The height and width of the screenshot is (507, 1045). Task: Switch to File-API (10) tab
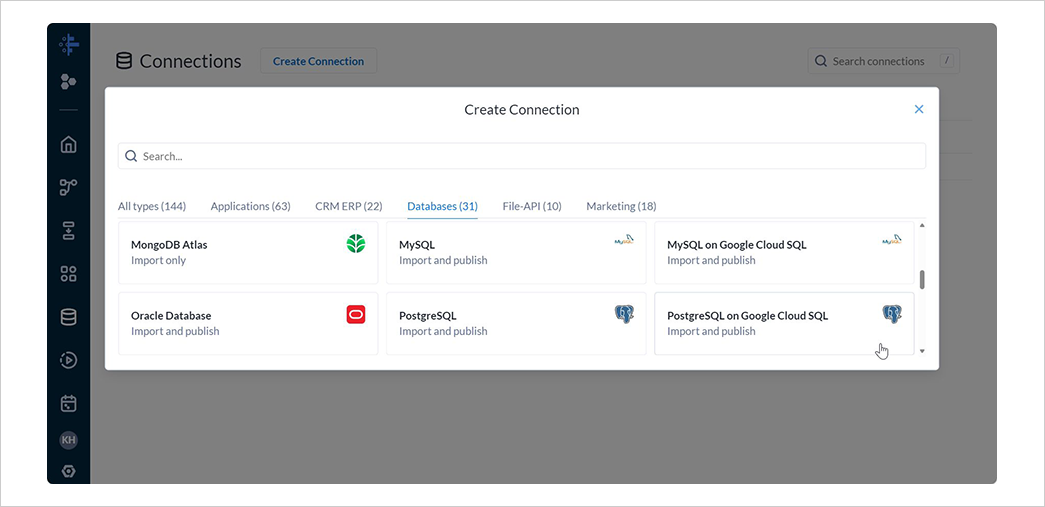tap(532, 206)
